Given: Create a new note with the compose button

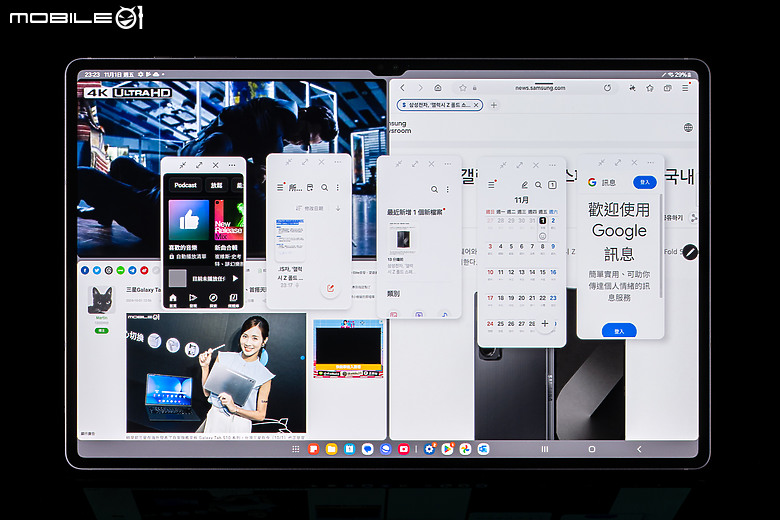Looking at the screenshot, I should tap(330, 289).
